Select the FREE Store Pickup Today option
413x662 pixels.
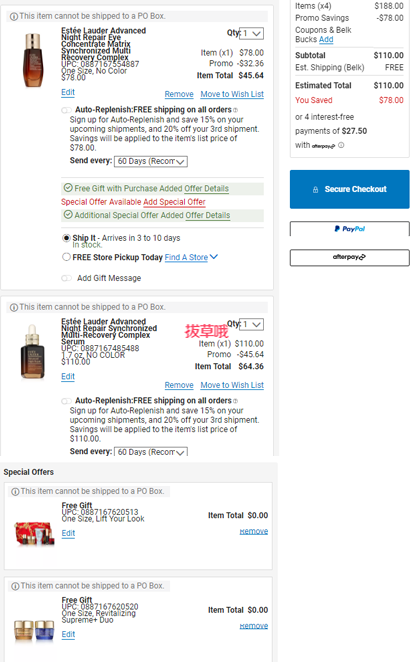coord(66,257)
